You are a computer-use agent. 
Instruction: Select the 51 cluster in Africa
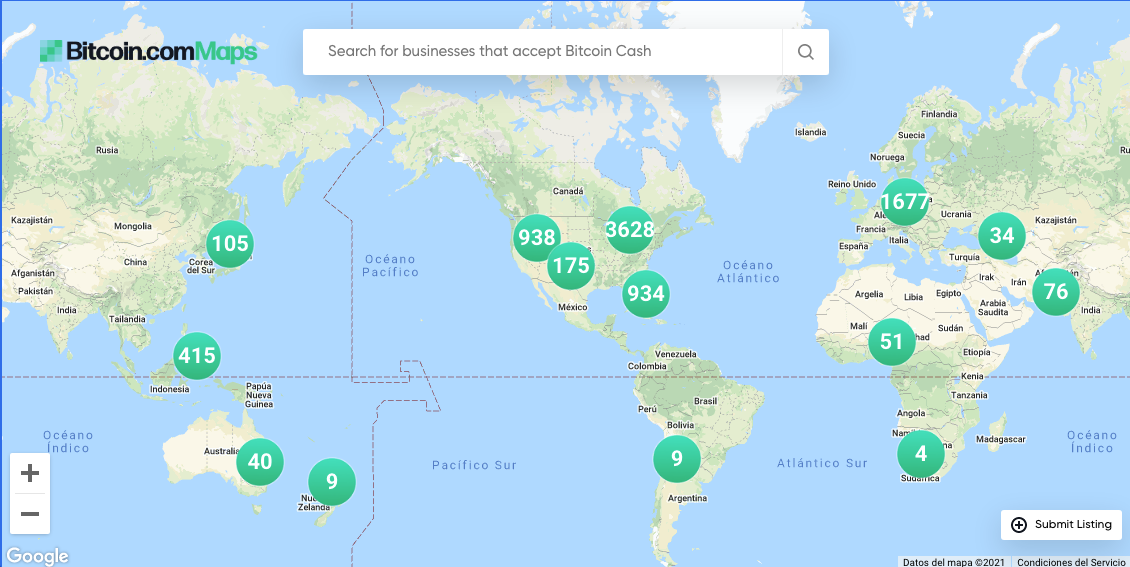[x=891, y=341]
